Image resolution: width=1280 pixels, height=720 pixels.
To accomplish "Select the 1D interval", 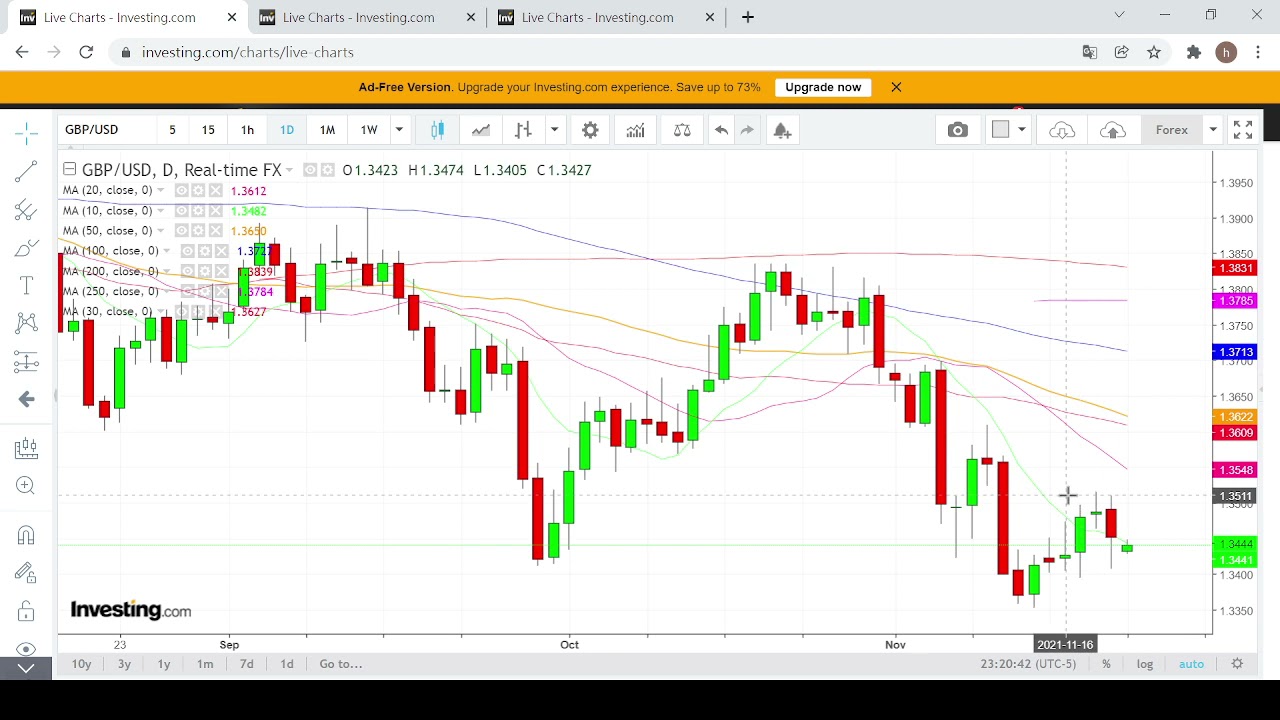I will pos(287,130).
